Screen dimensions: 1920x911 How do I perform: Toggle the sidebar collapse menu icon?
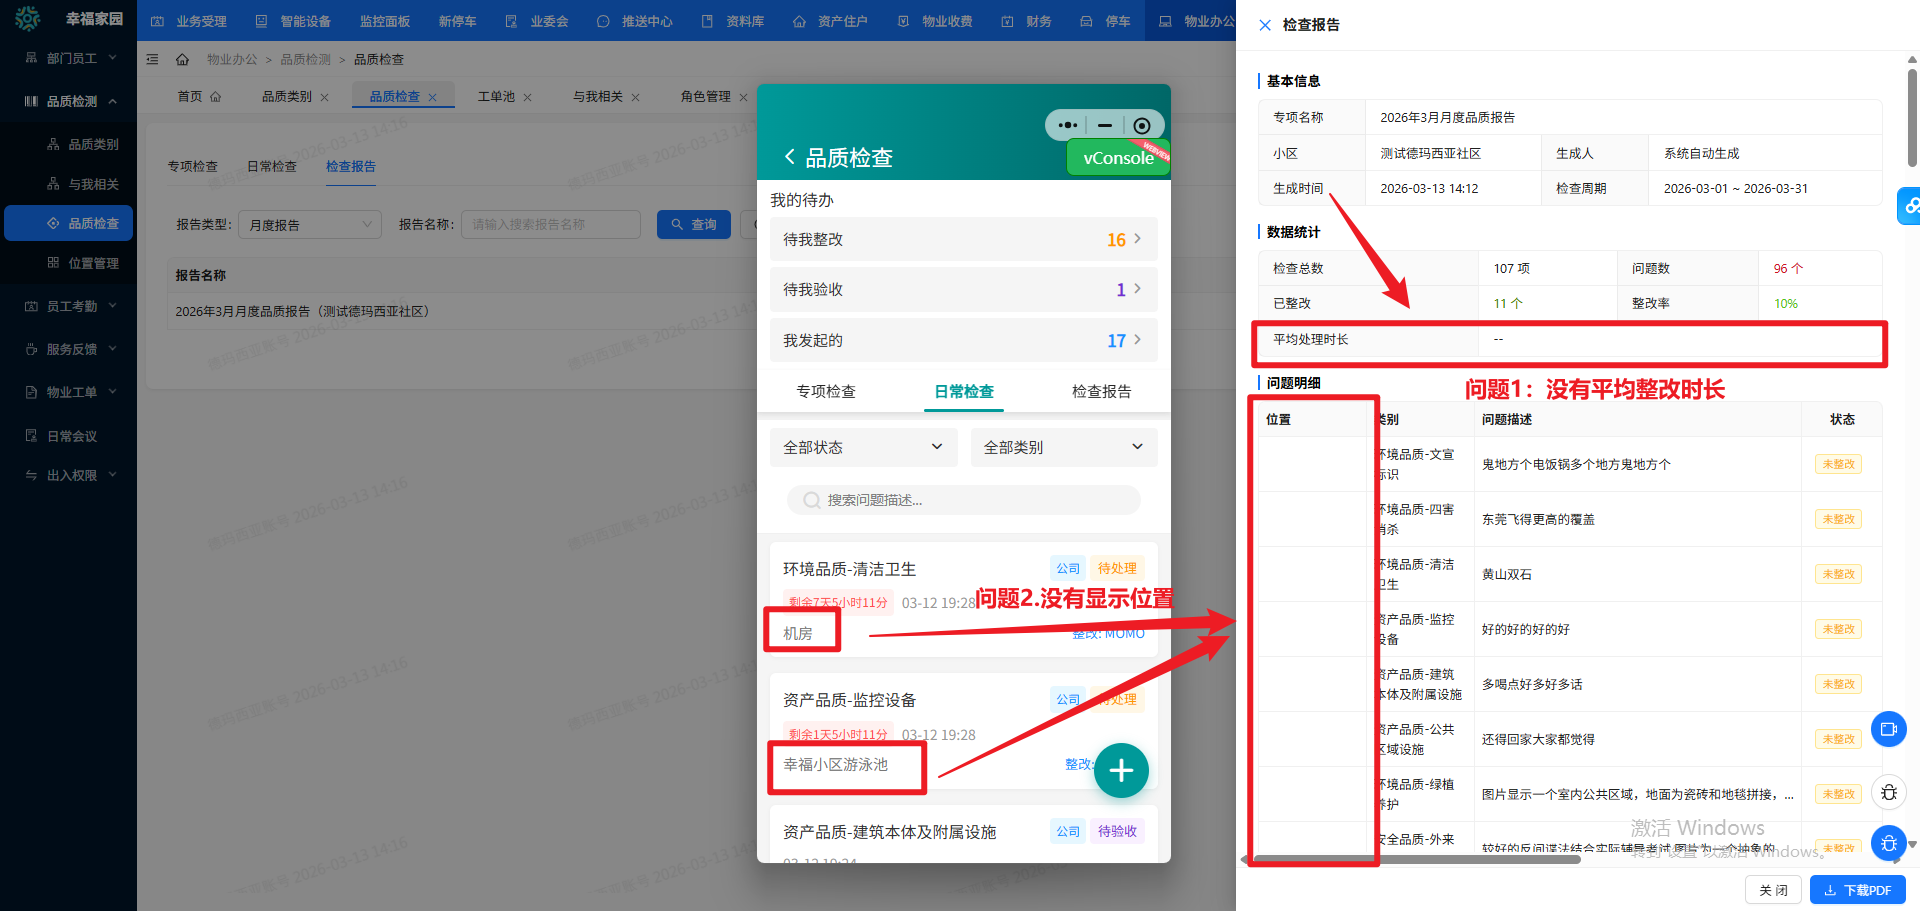pyautogui.click(x=153, y=60)
